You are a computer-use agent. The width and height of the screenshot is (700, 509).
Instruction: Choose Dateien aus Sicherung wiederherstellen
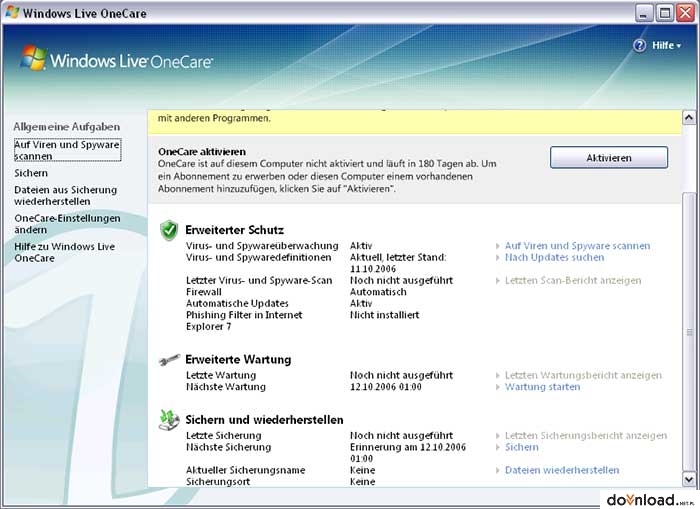[66, 196]
